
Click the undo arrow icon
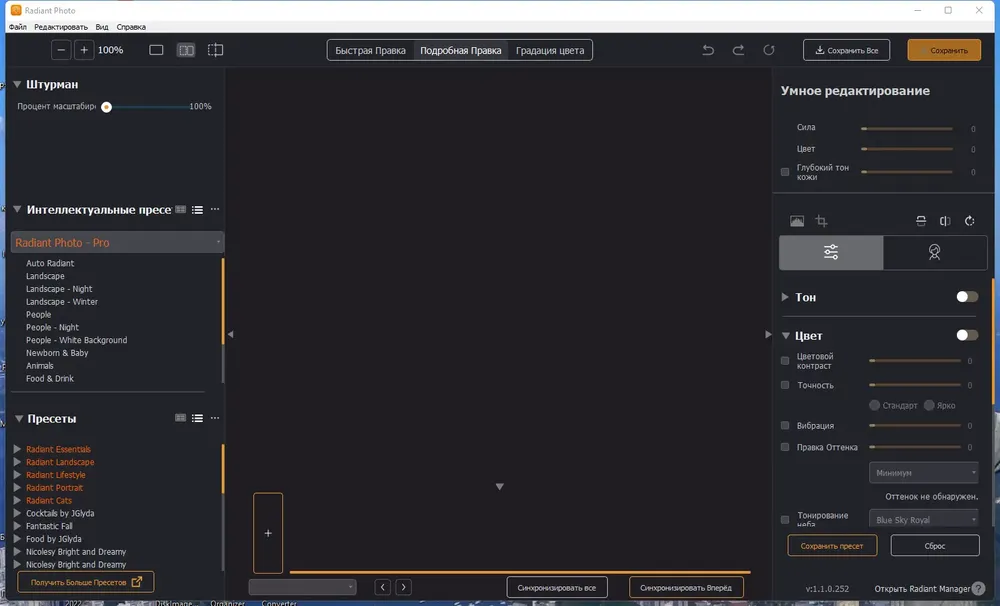(x=708, y=50)
